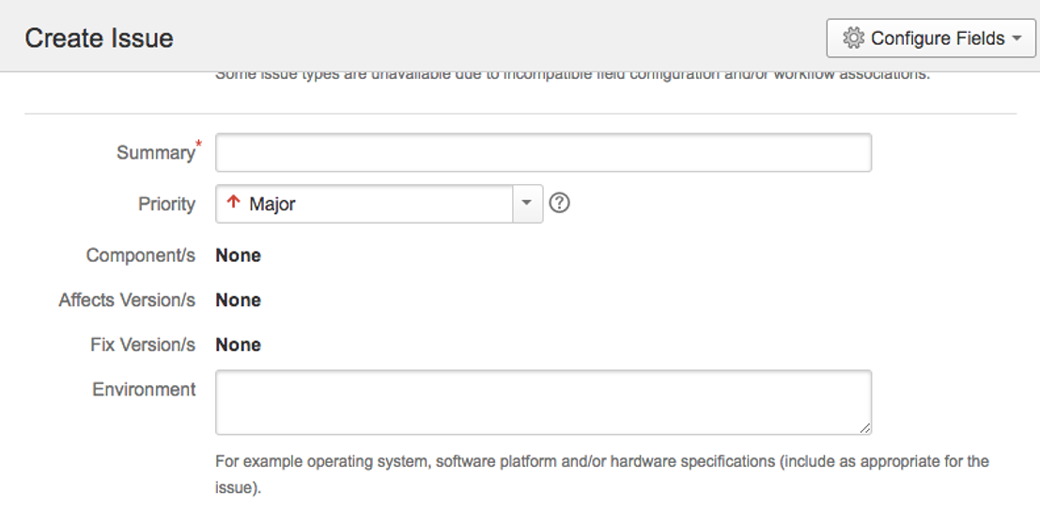The image size is (1040, 510).
Task: Click the Environment field label
Action: [x=144, y=389]
